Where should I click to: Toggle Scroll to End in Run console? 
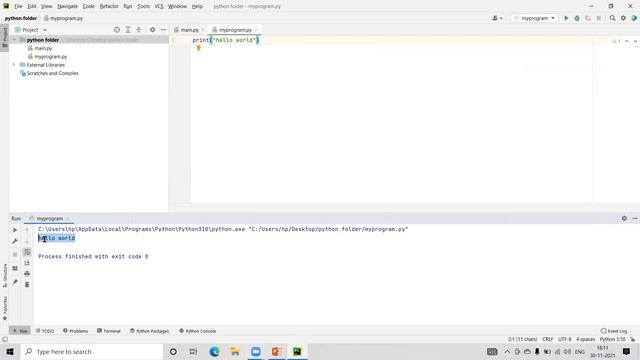pyautogui.click(x=27, y=263)
